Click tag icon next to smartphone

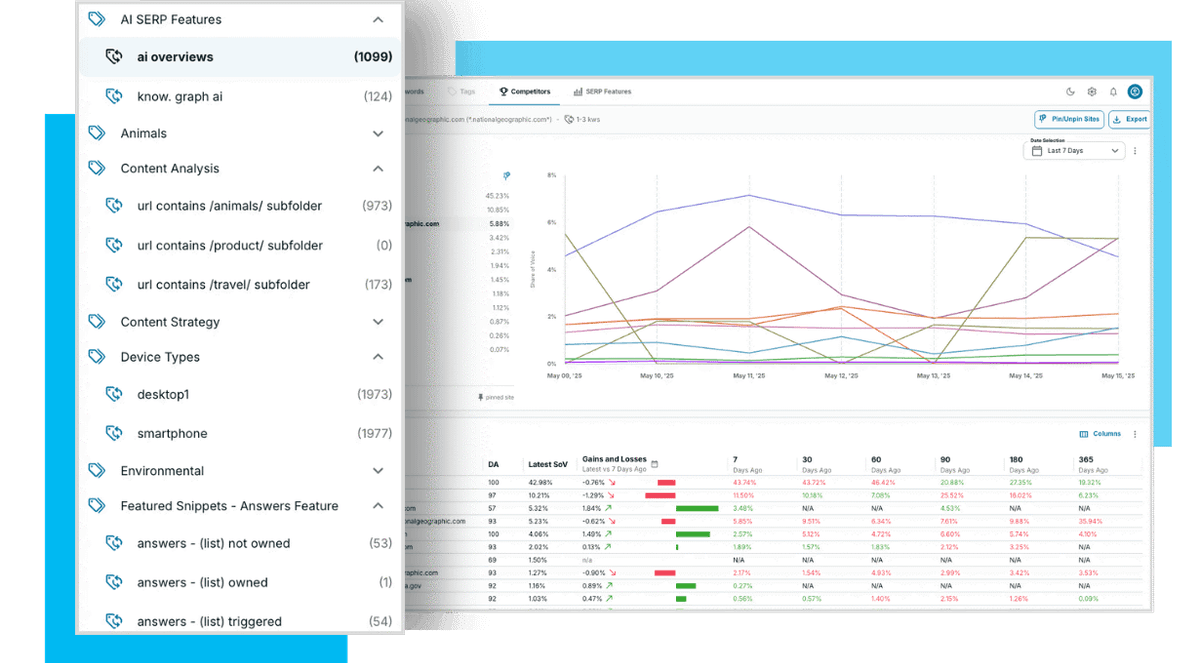(x=115, y=433)
